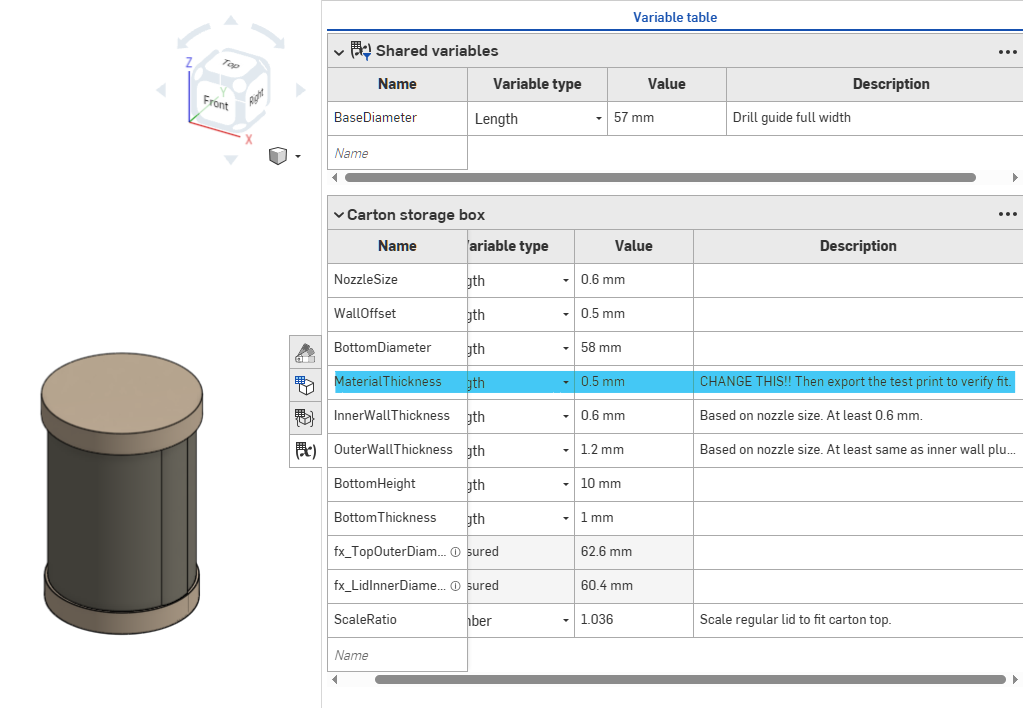Click the Shared variables filter table icon
1023x708 pixels.
pyautogui.click(x=361, y=50)
